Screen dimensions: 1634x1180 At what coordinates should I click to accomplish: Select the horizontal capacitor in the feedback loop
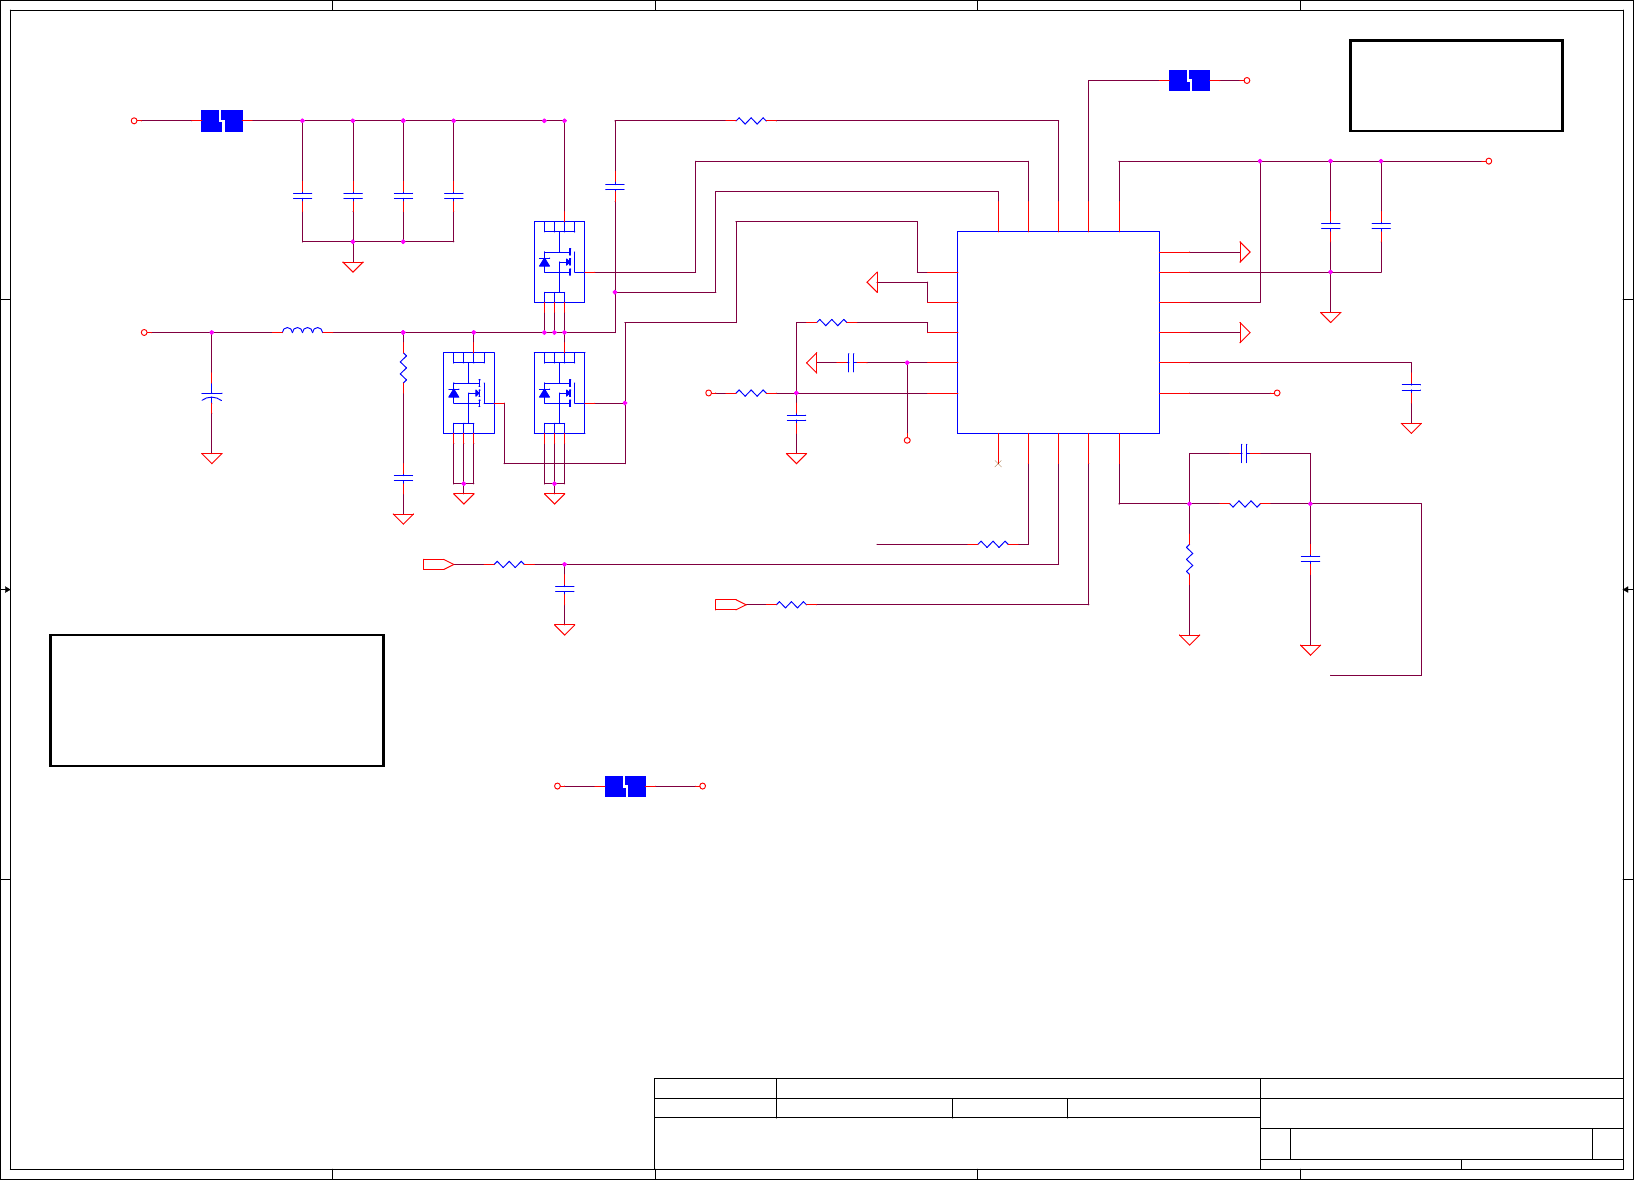[1245, 453]
